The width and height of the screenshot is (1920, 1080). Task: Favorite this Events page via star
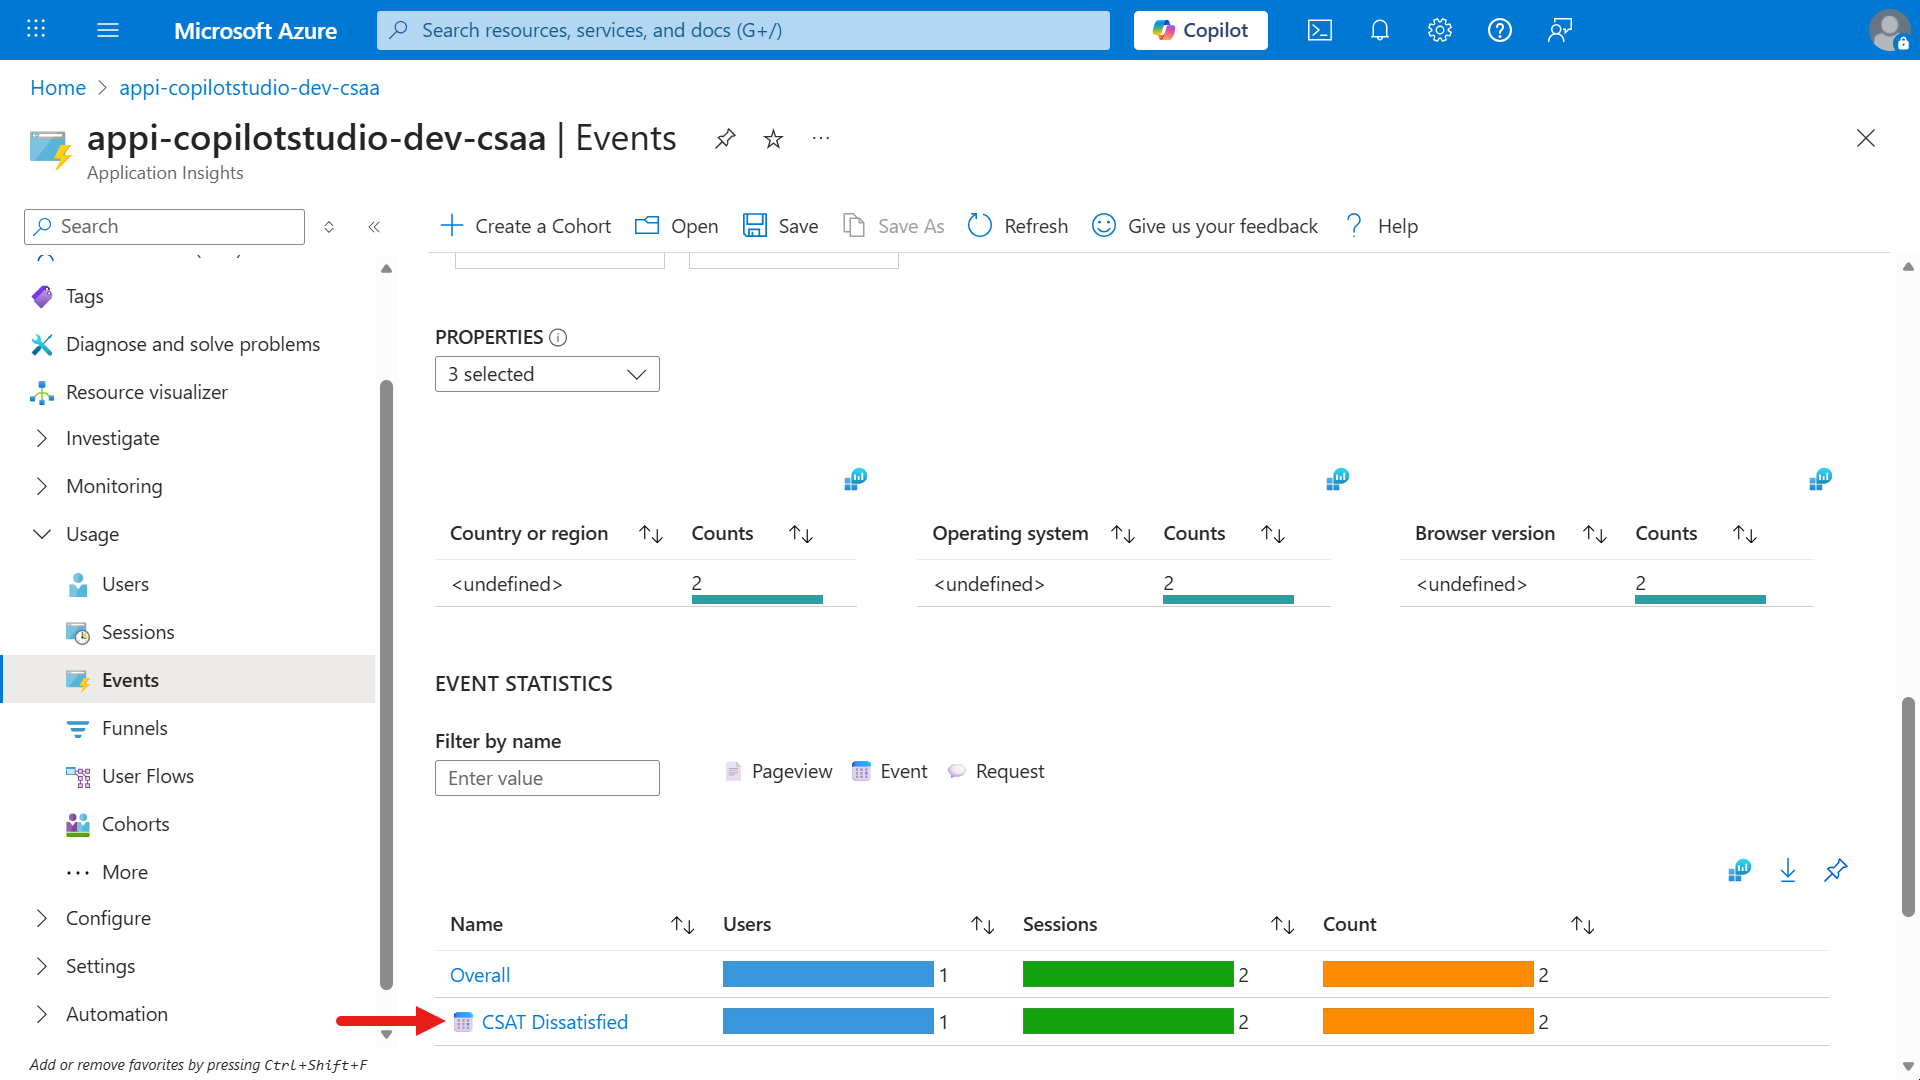[x=773, y=139]
